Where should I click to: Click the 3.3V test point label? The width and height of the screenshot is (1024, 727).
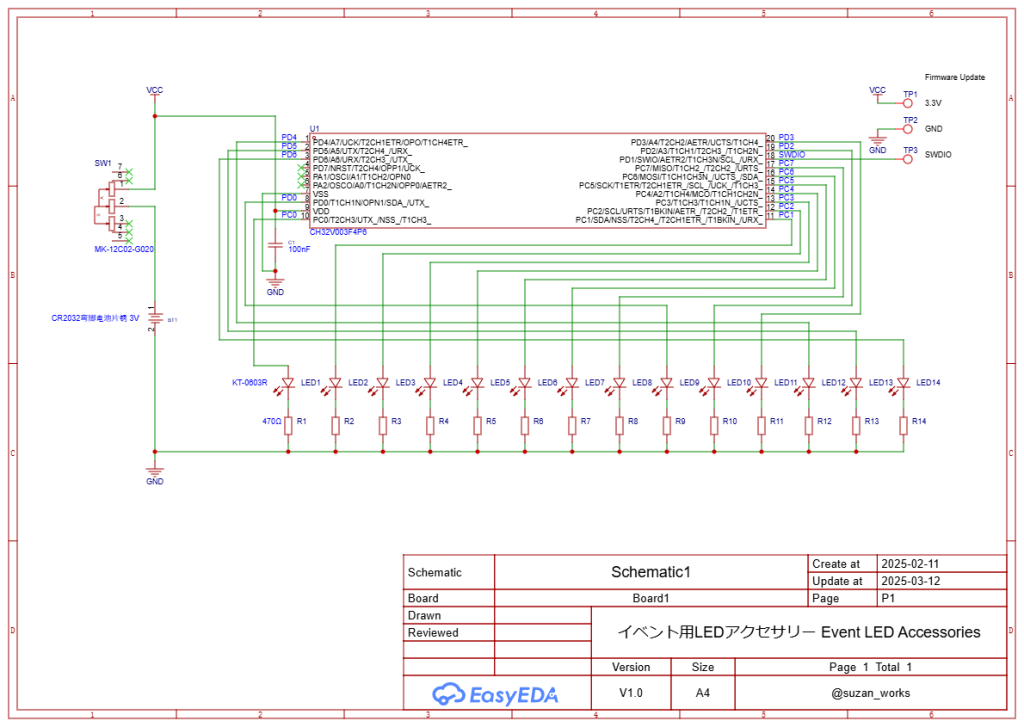[x=933, y=103]
